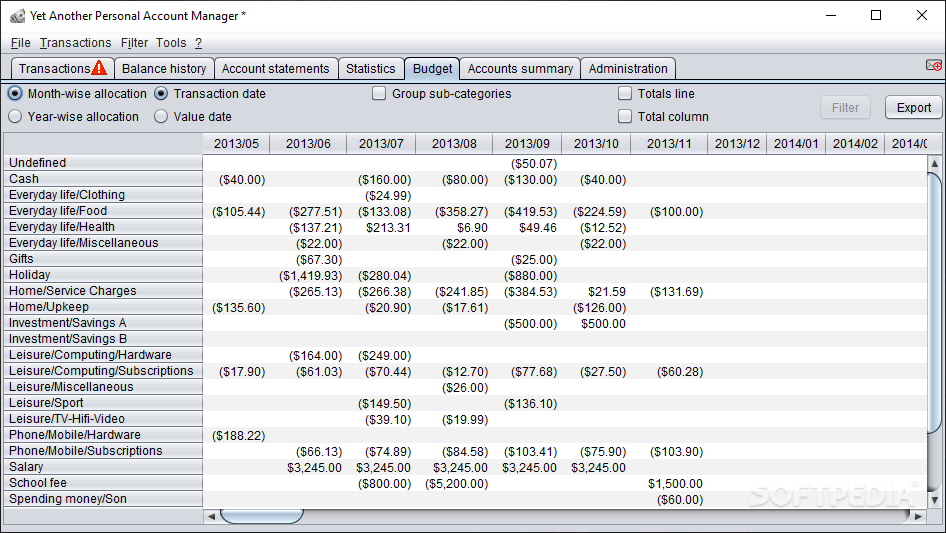Click the warning icon on the Transactions tab
This screenshot has width=946, height=533.
point(99,68)
